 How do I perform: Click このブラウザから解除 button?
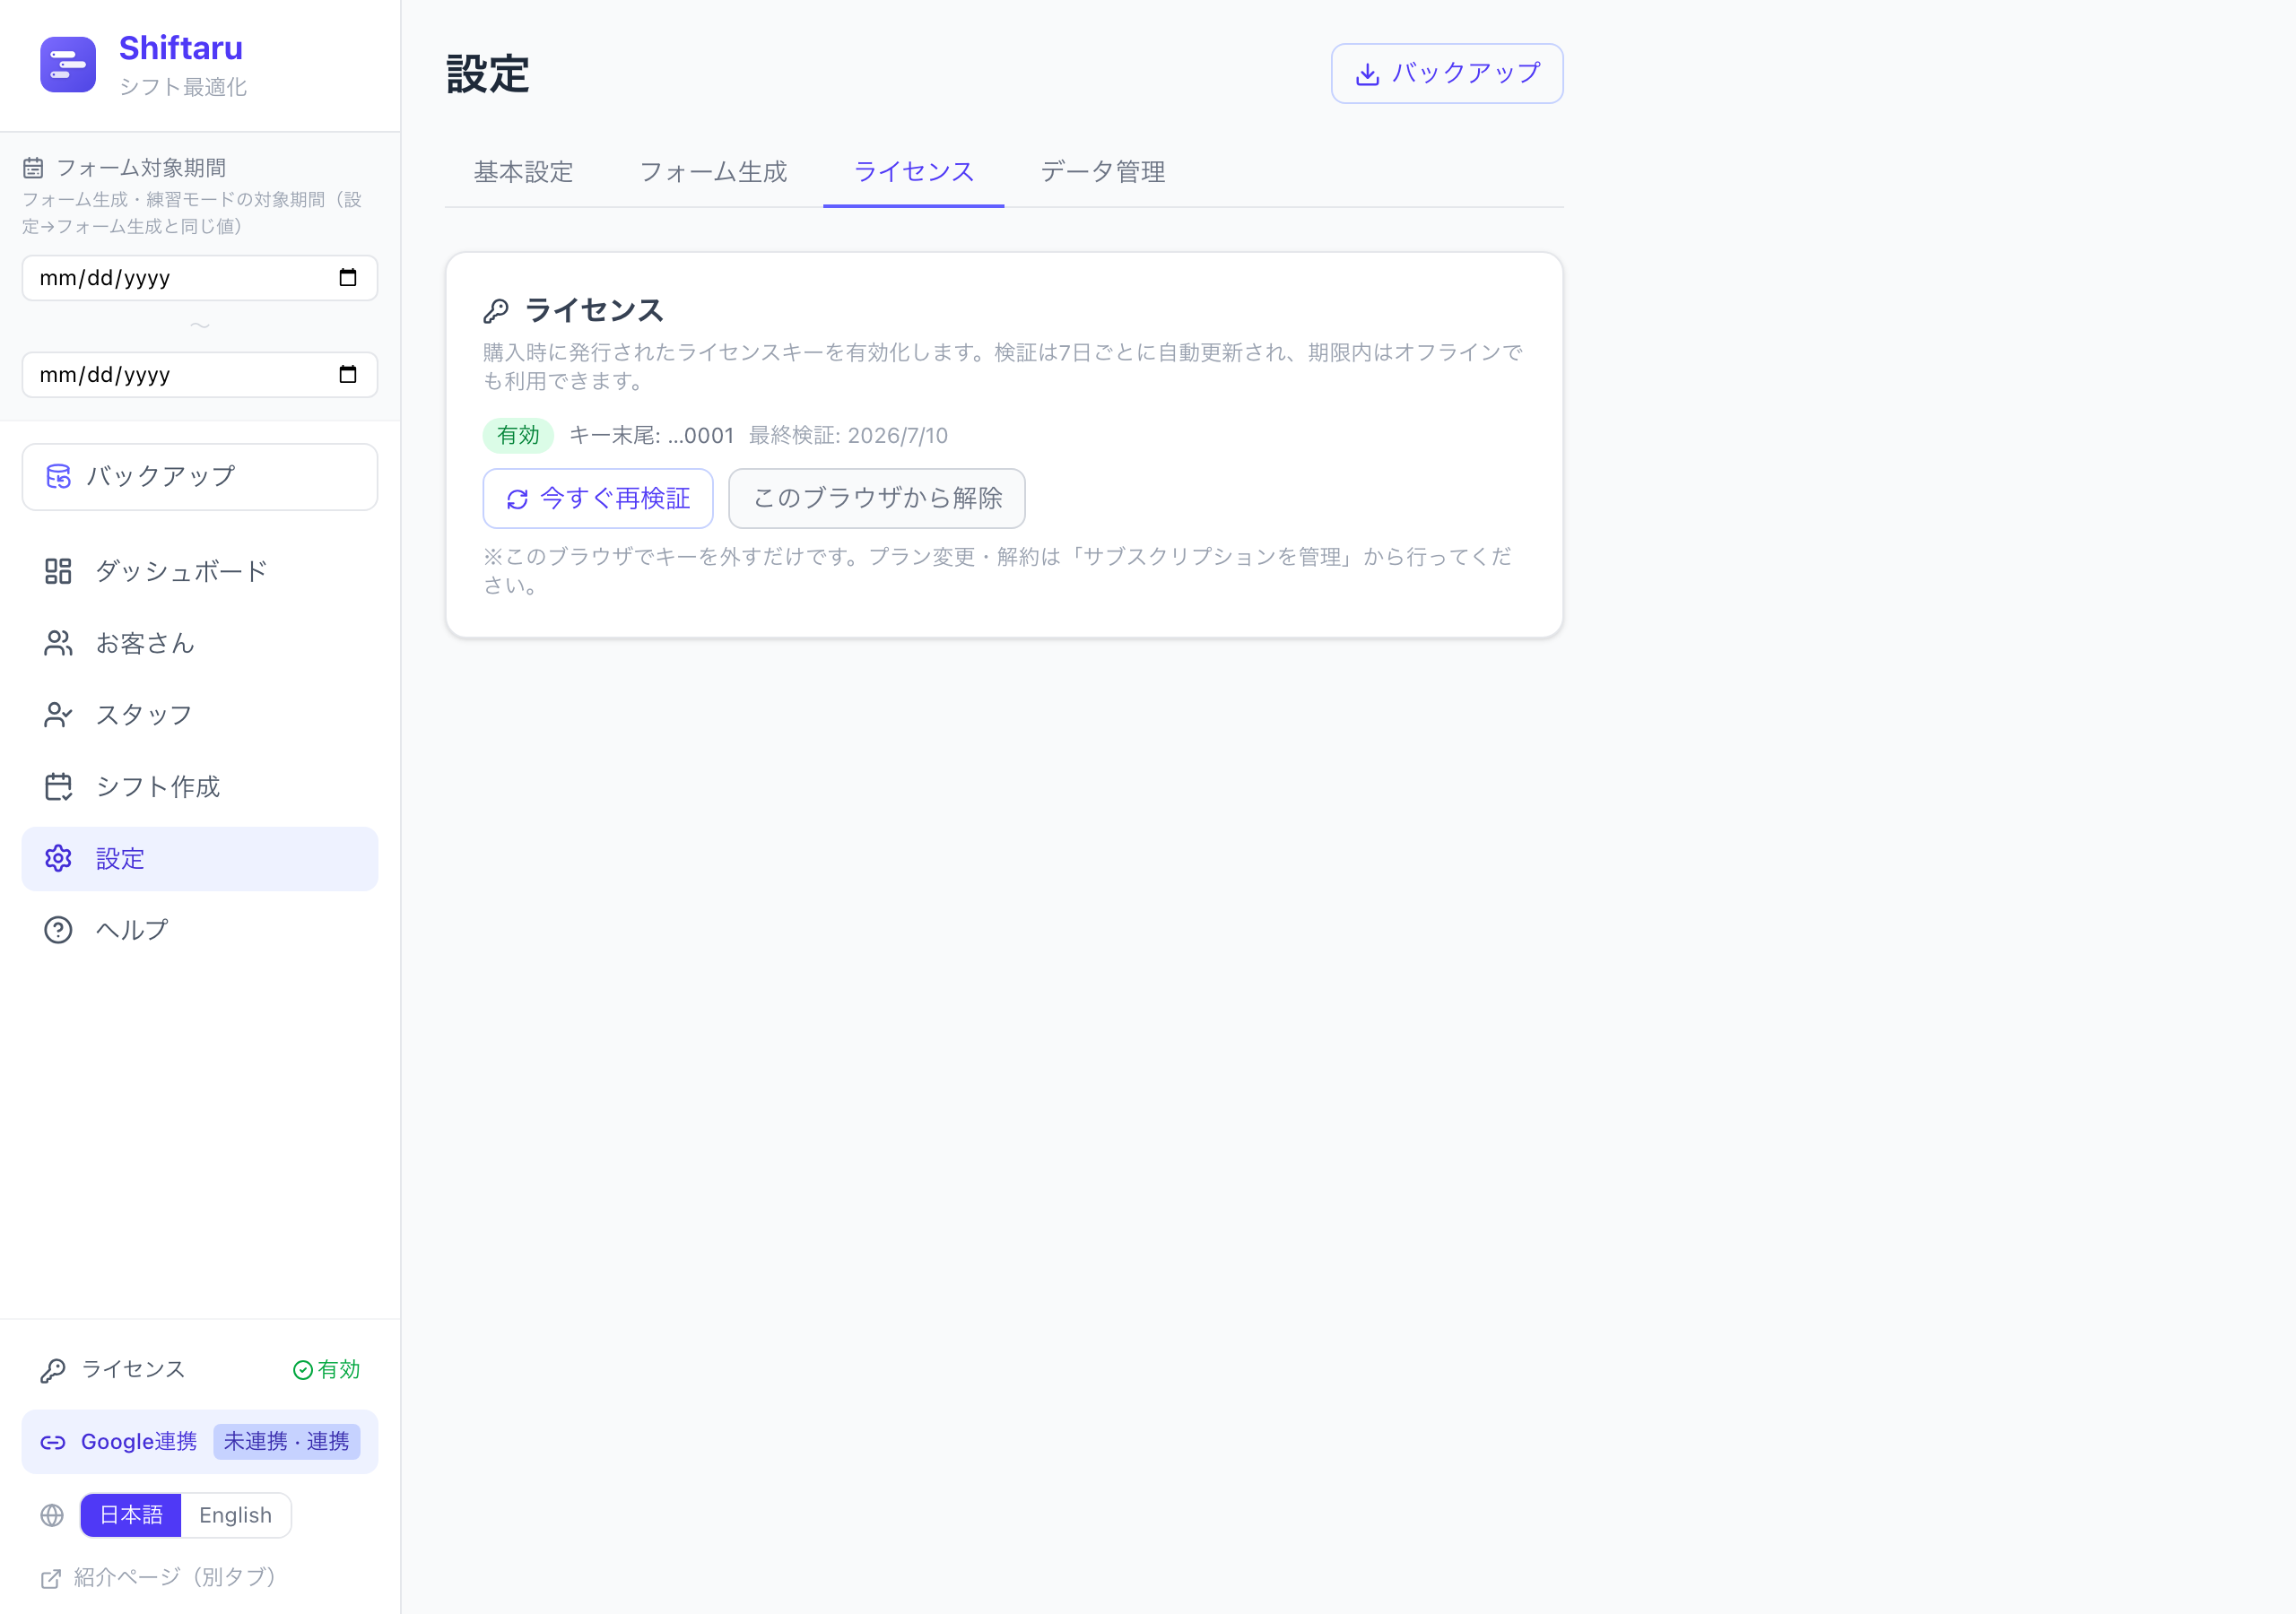tap(877, 499)
